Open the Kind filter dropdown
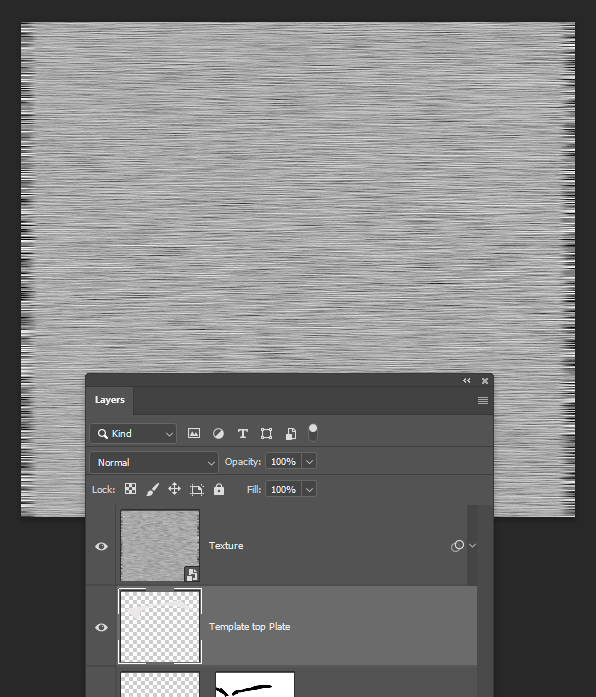Image resolution: width=596 pixels, height=697 pixels. pyautogui.click(x=133, y=433)
